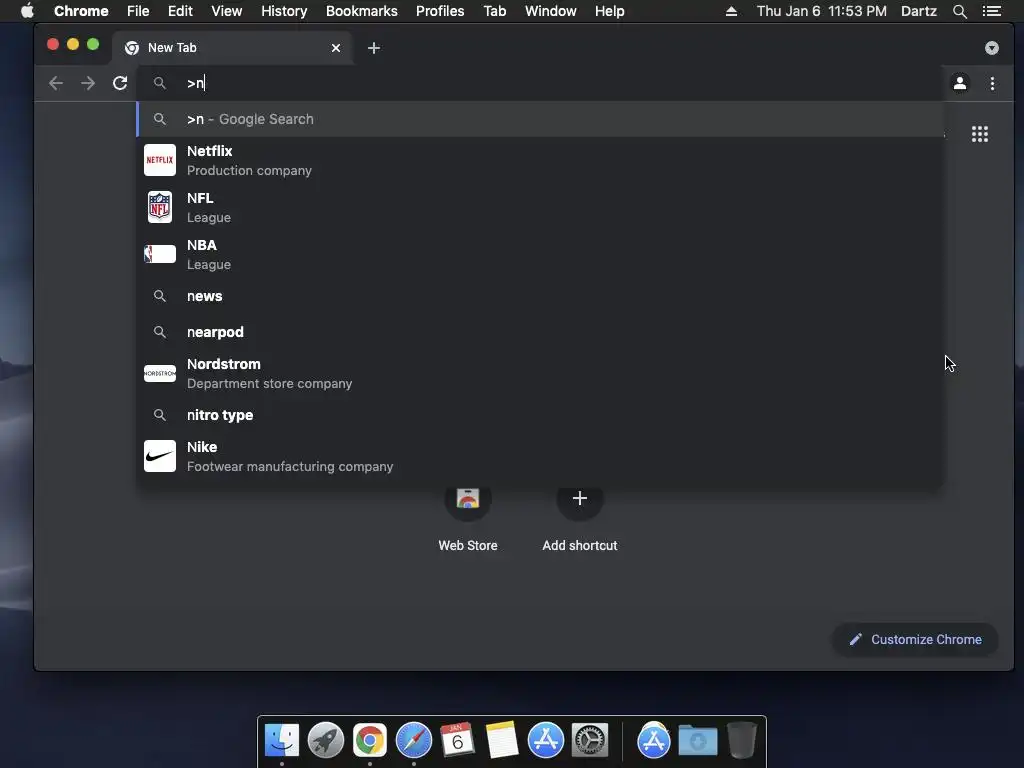Screen dimensions: 1024x768
Task: Open the notification center list icon
Action: (x=991, y=11)
